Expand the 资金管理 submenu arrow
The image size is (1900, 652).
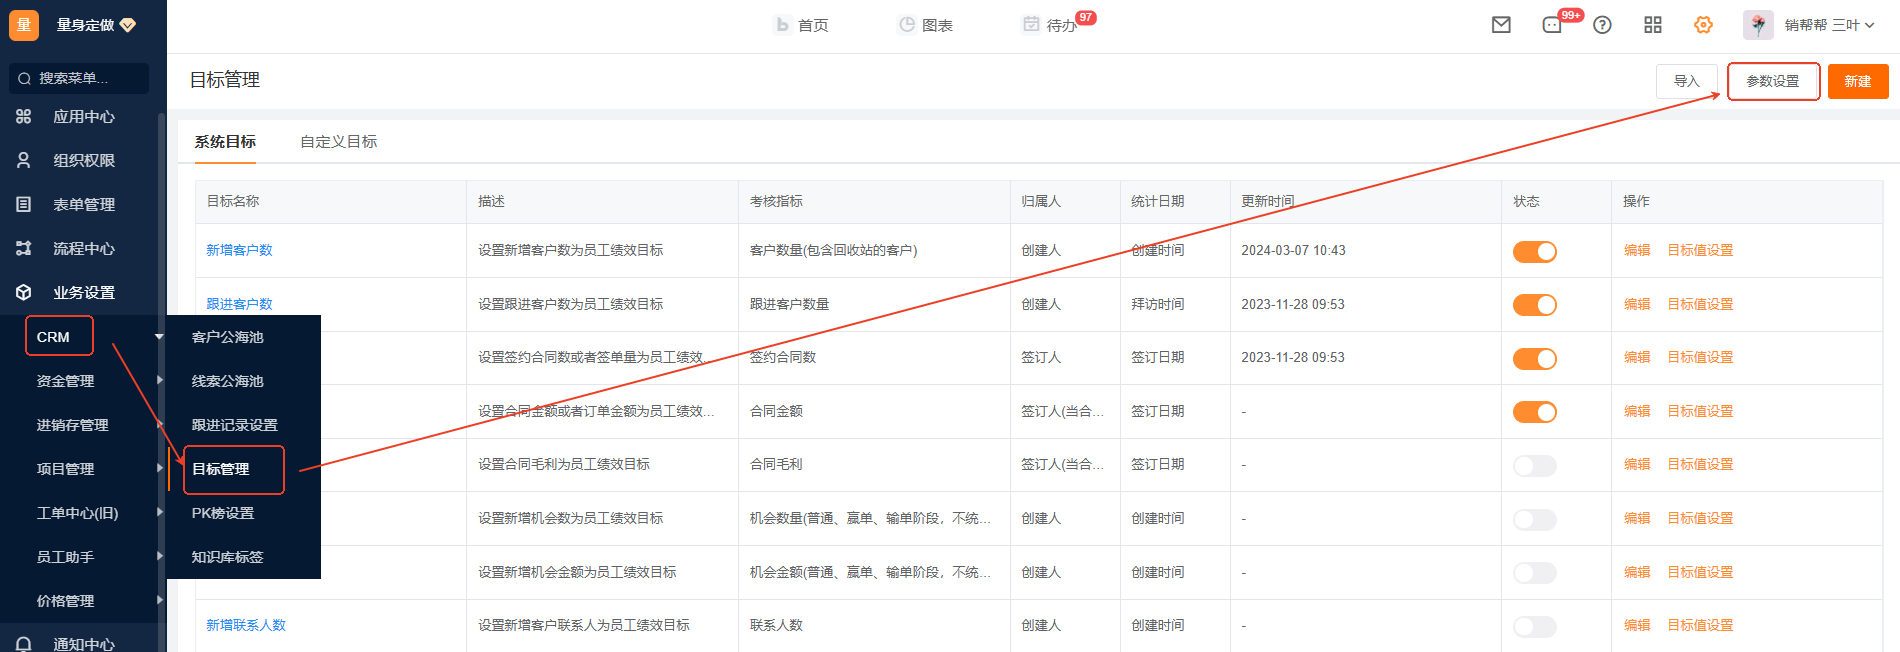click(159, 380)
